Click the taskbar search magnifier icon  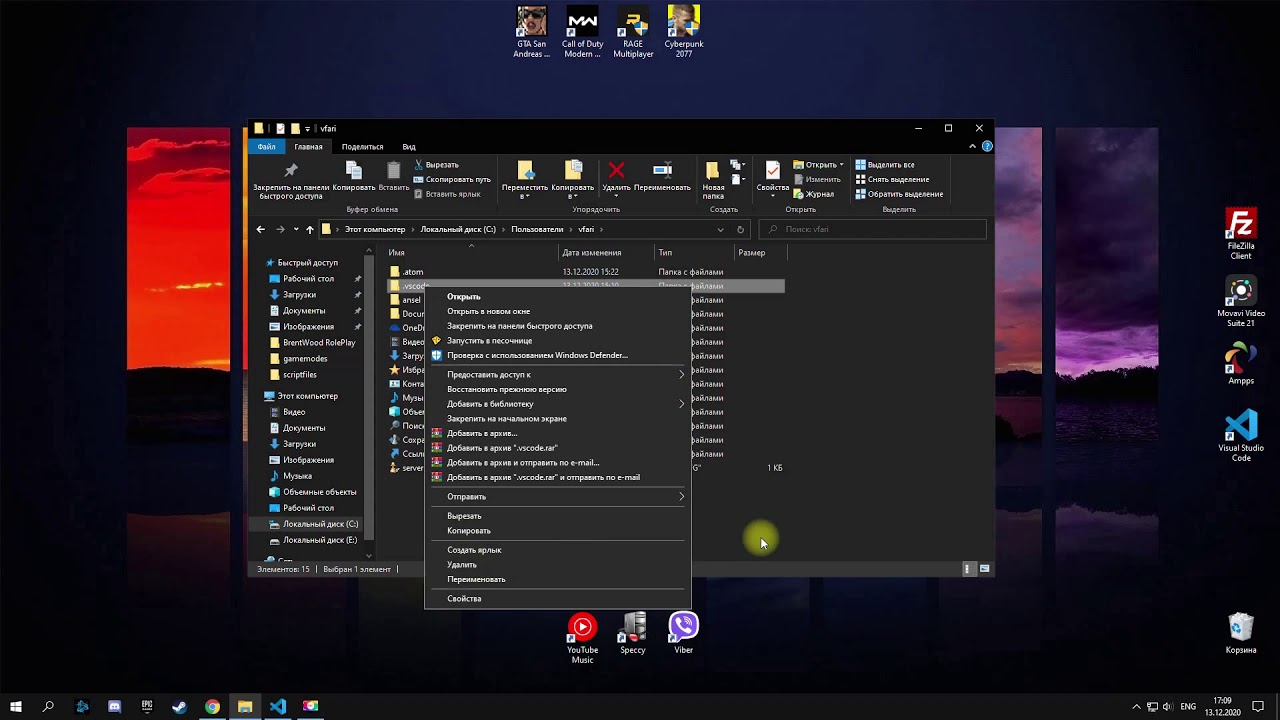pyautogui.click(x=48, y=706)
